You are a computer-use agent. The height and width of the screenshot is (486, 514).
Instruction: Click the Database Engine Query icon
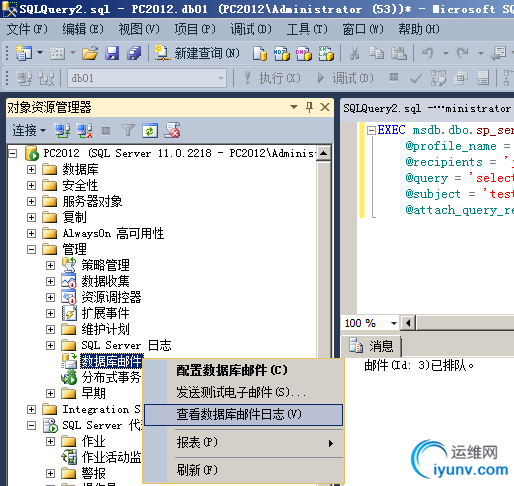coord(260,53)
